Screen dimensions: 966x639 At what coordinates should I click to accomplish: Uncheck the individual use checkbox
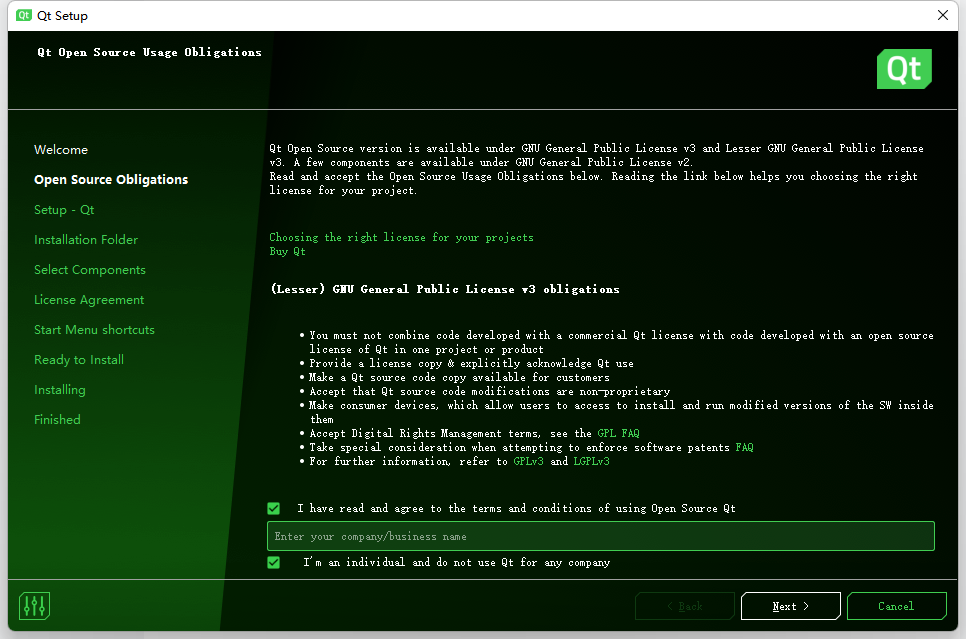[274, 563]
